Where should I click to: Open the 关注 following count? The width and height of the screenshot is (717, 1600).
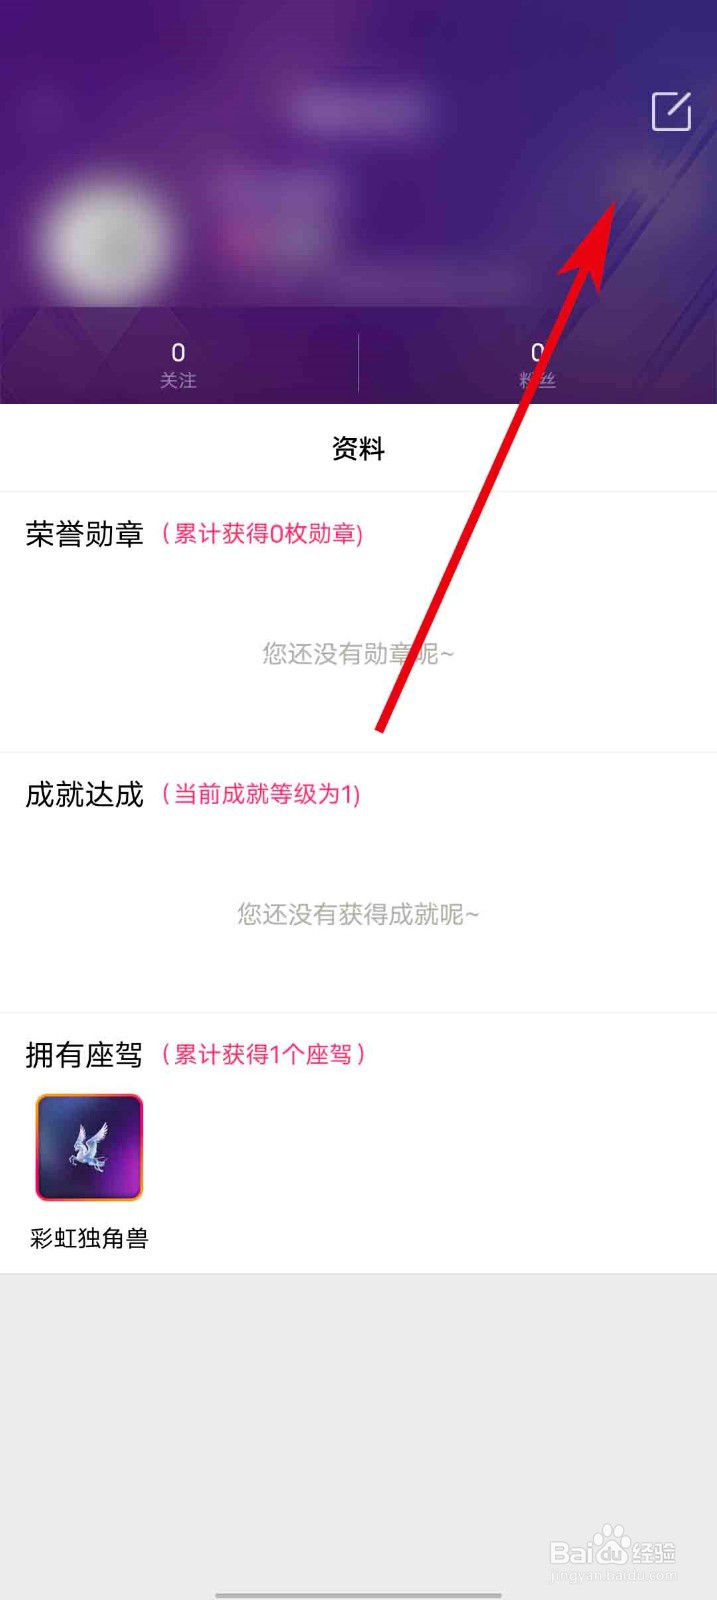[178, 365]
